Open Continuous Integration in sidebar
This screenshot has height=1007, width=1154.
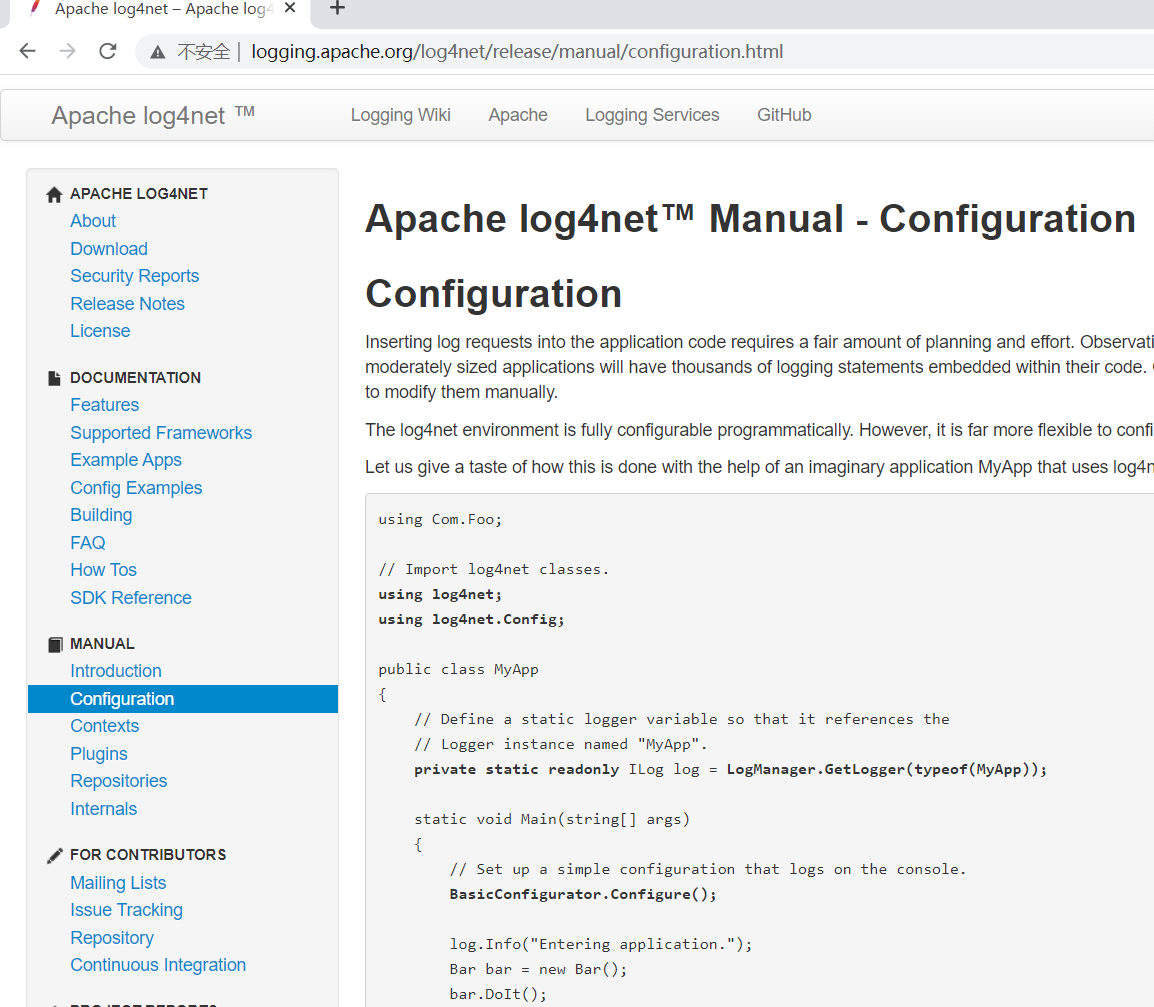coord(158,965)
